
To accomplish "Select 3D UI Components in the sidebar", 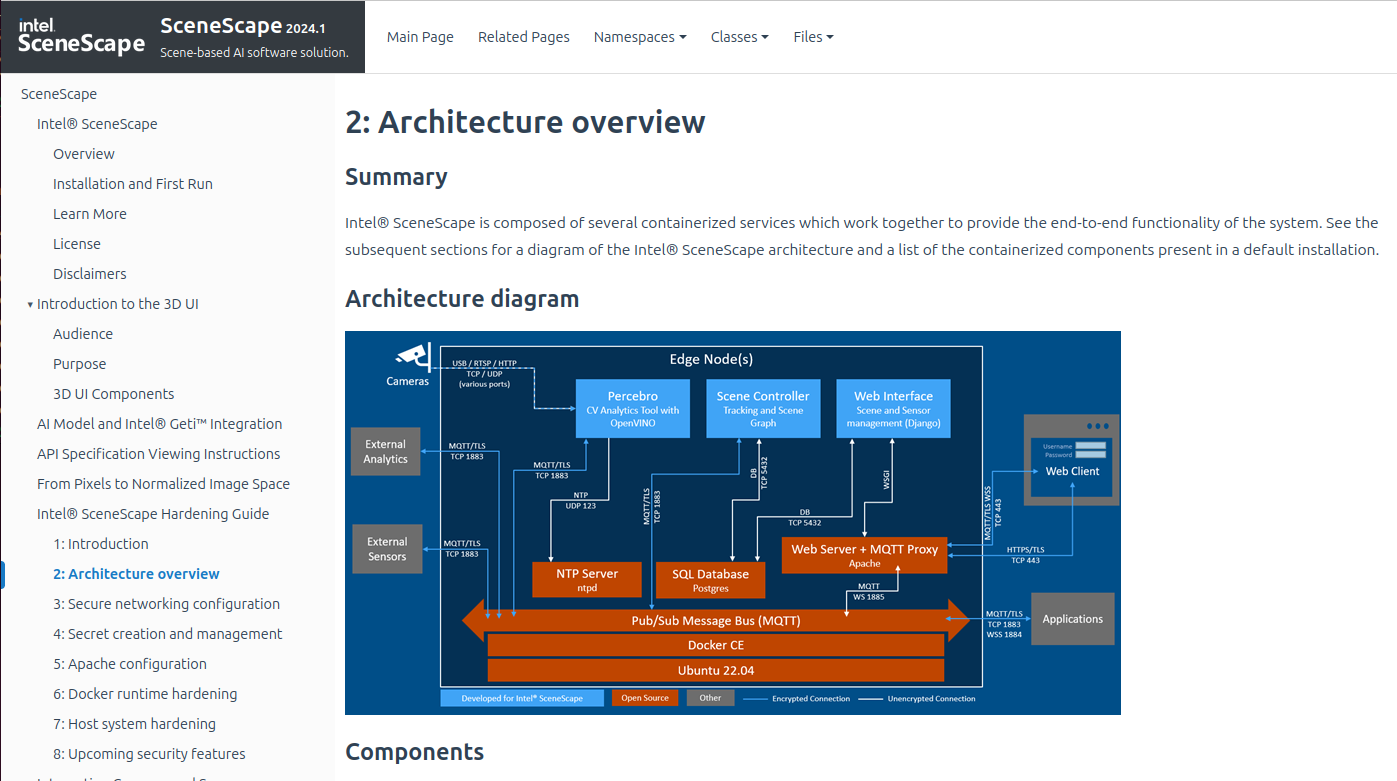I will coord(114,393).
